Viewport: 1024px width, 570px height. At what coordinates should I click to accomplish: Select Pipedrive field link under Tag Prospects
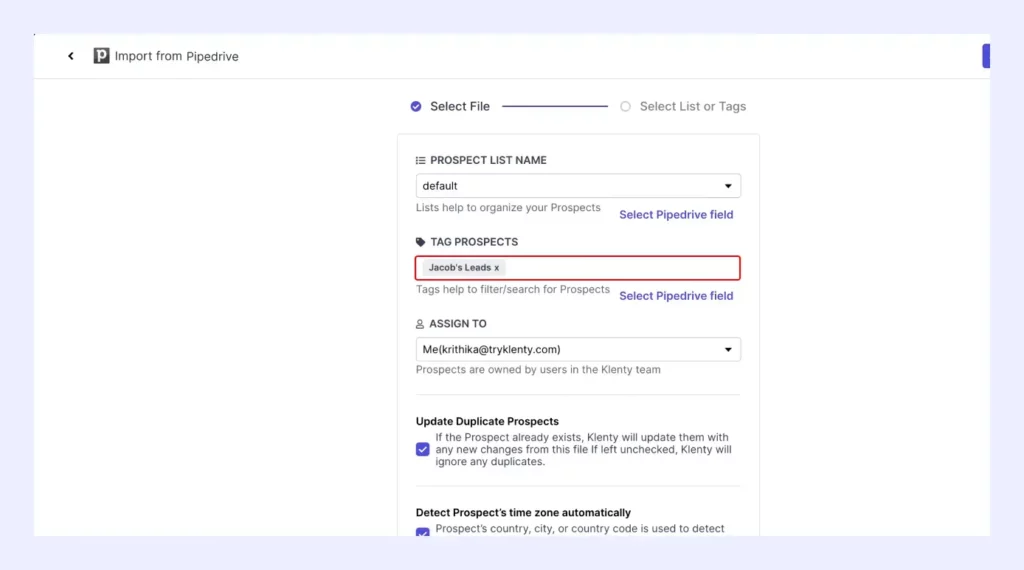click(x=676, y=296)
